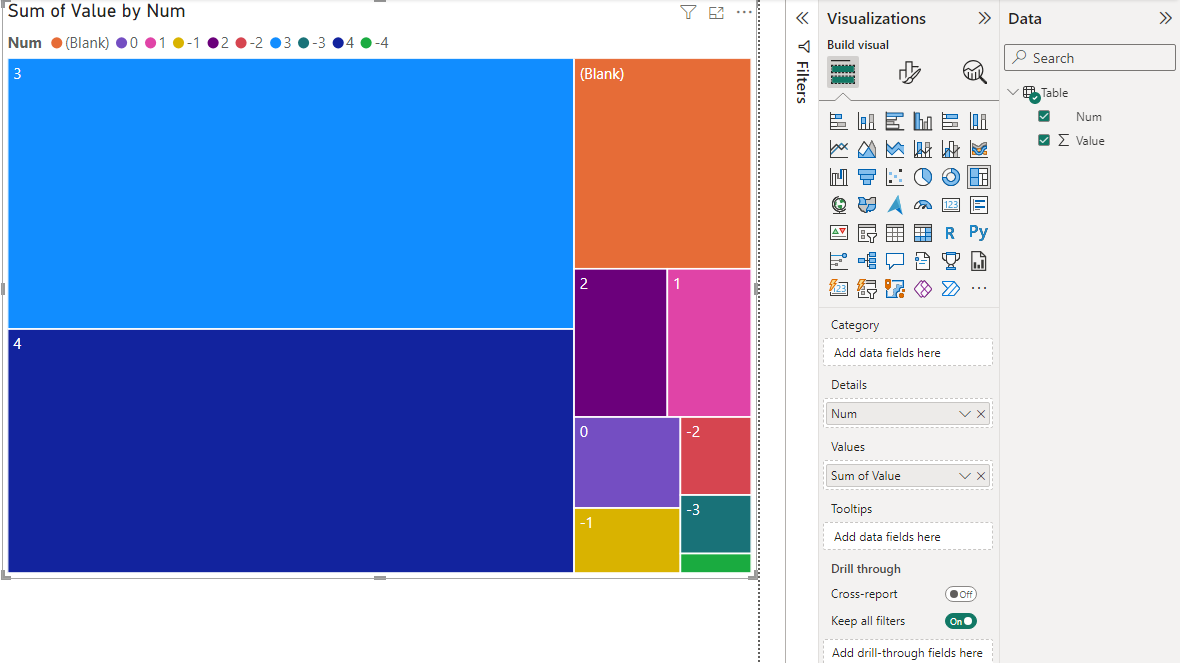
Task: Insert the R script visual
Action: [950, 233]
